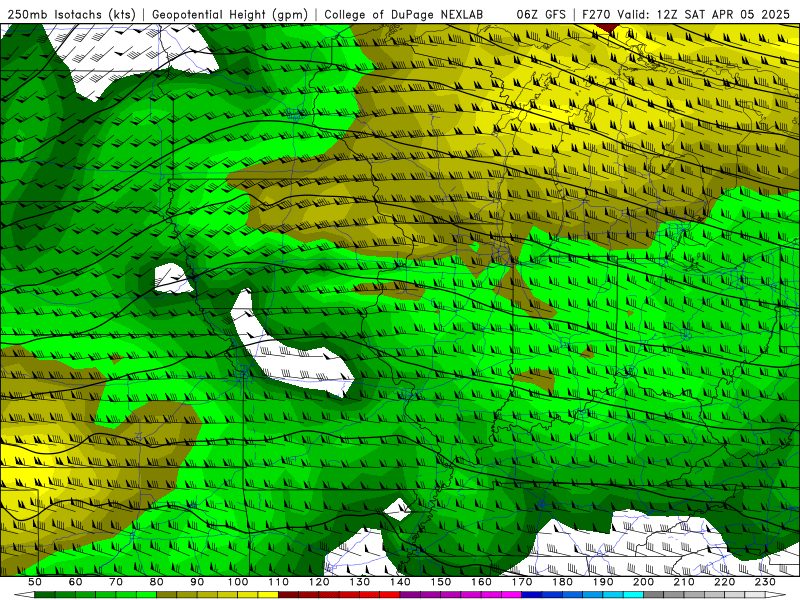Screen dimensions: 800x600
Task: Click the '60' value on the color scale
Action: point(75,582)
